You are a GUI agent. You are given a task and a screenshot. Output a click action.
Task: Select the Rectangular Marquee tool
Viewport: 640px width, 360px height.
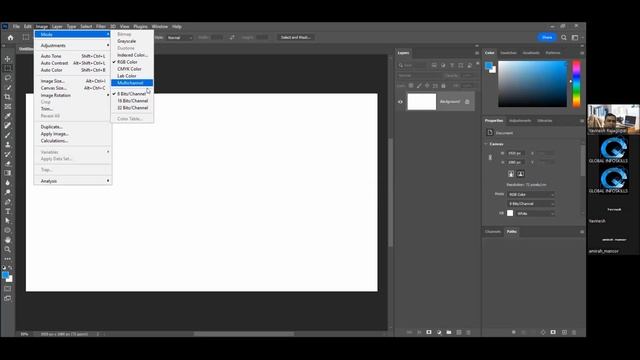pos(8,68)
